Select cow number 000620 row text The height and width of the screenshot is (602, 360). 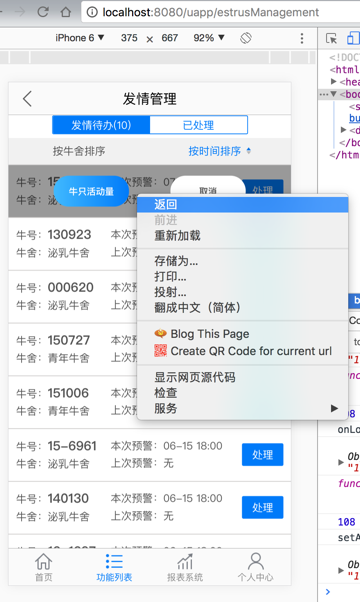[x=71, y=288]
